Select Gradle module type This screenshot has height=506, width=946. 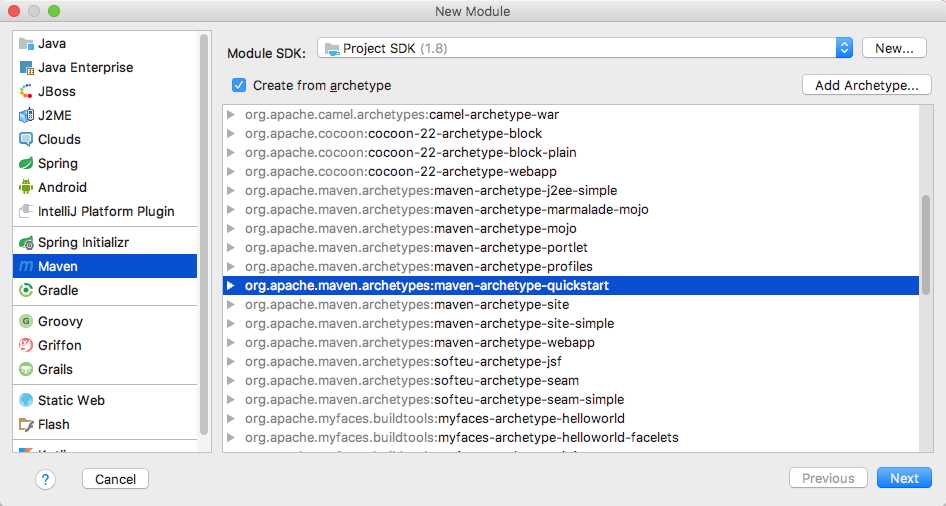click(105, 291)
